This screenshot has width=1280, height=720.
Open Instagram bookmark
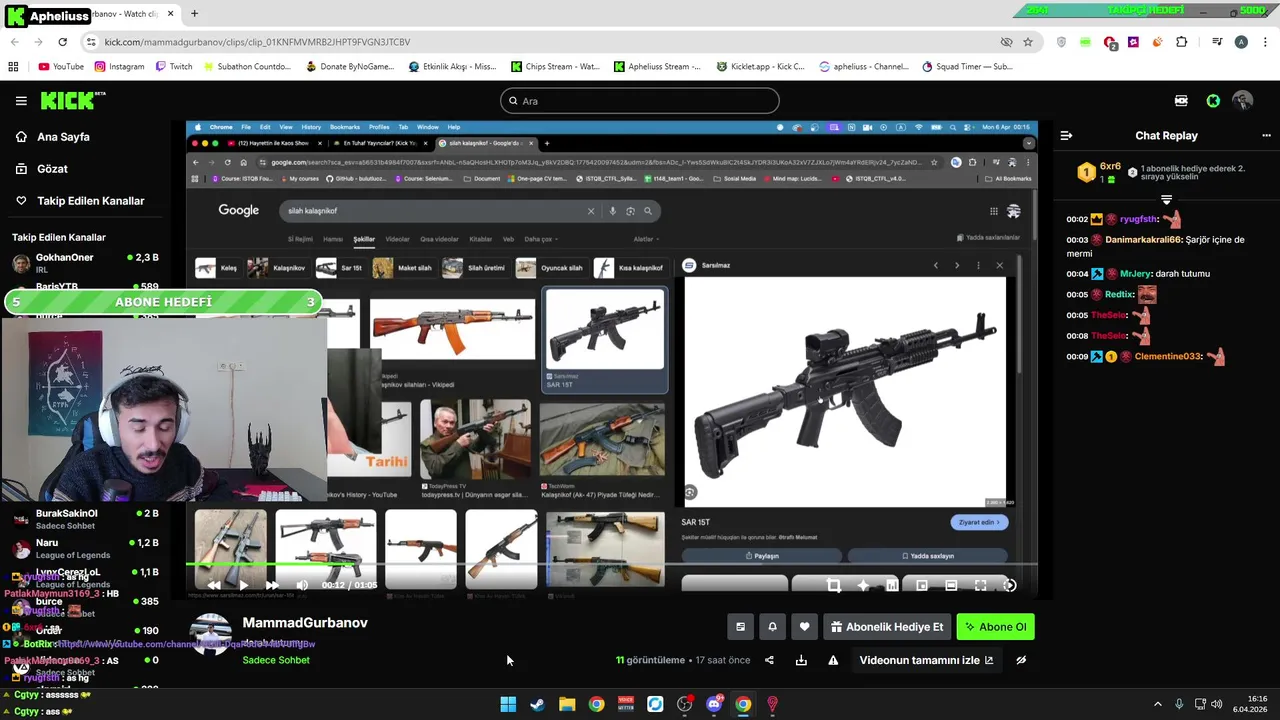[x=119, y=67]
